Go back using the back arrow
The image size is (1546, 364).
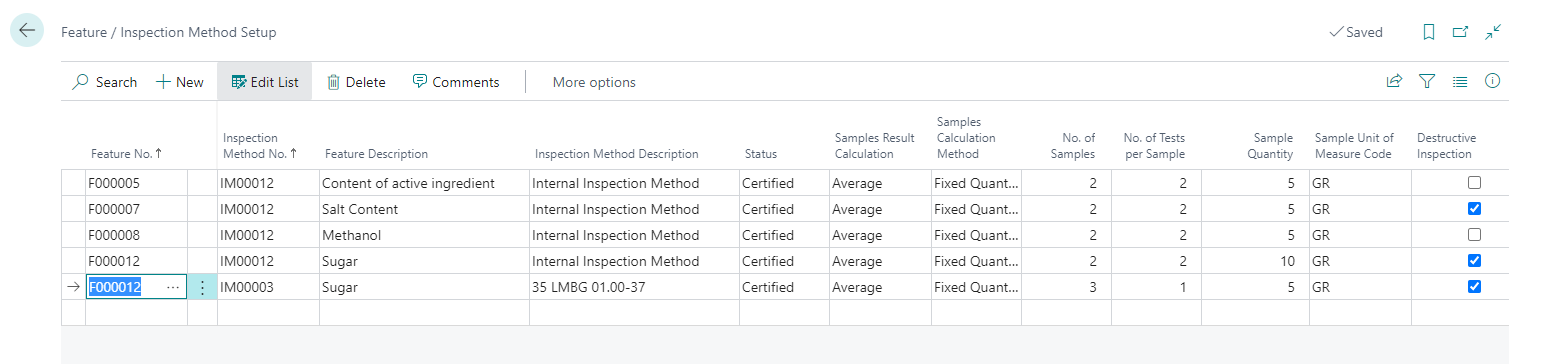pos(26,31)
